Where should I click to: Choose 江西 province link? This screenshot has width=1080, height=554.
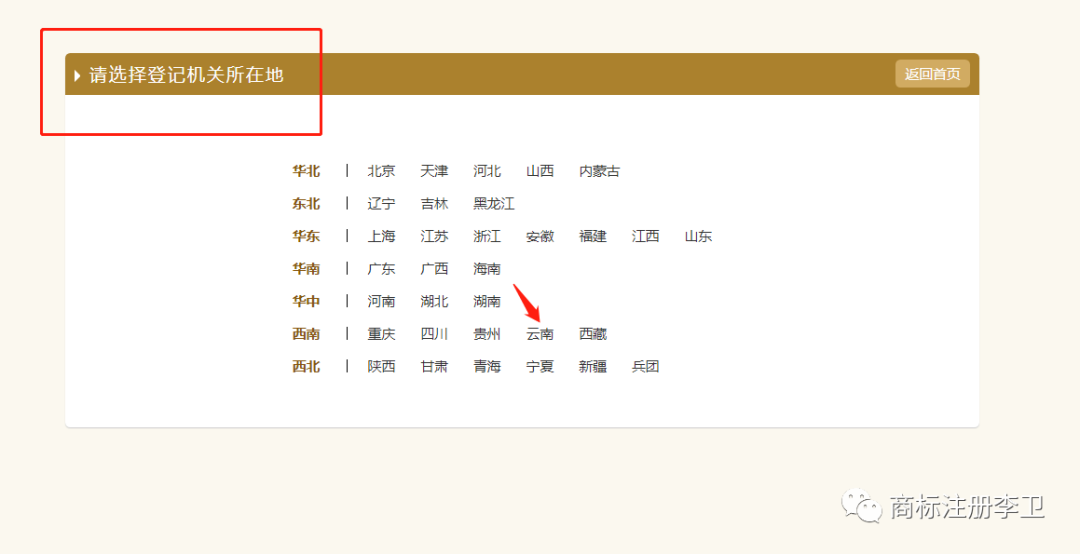(x=645, y=236)
